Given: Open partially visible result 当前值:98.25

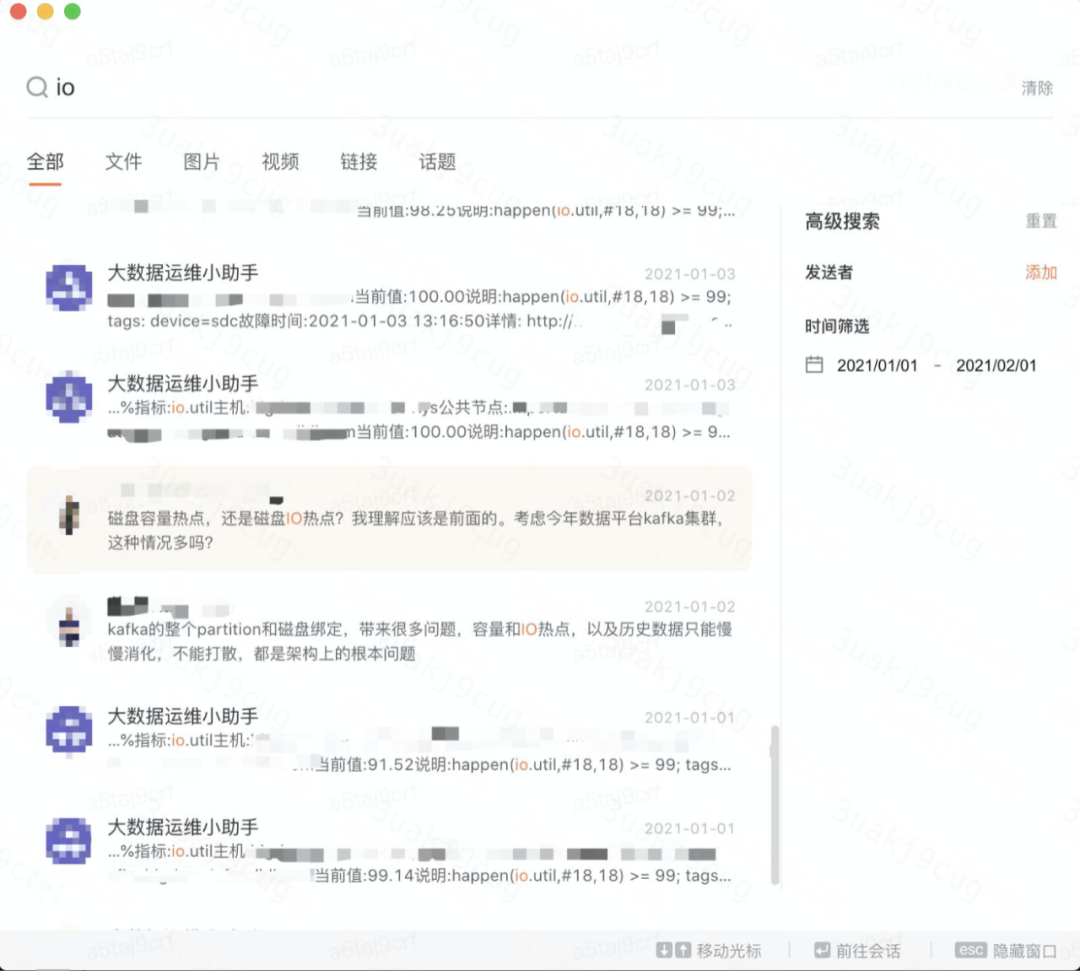Looking at the screenshot, I should point(389,211).
